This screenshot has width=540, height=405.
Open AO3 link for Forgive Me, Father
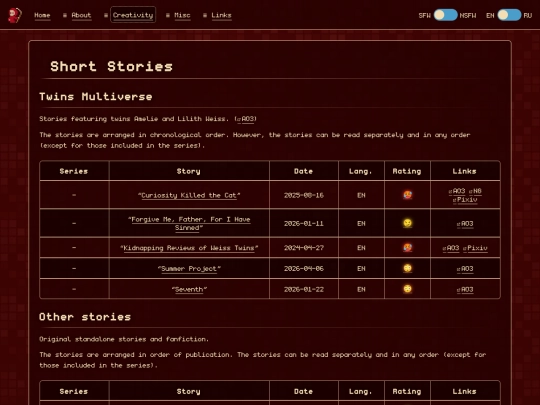coord(465,224)
